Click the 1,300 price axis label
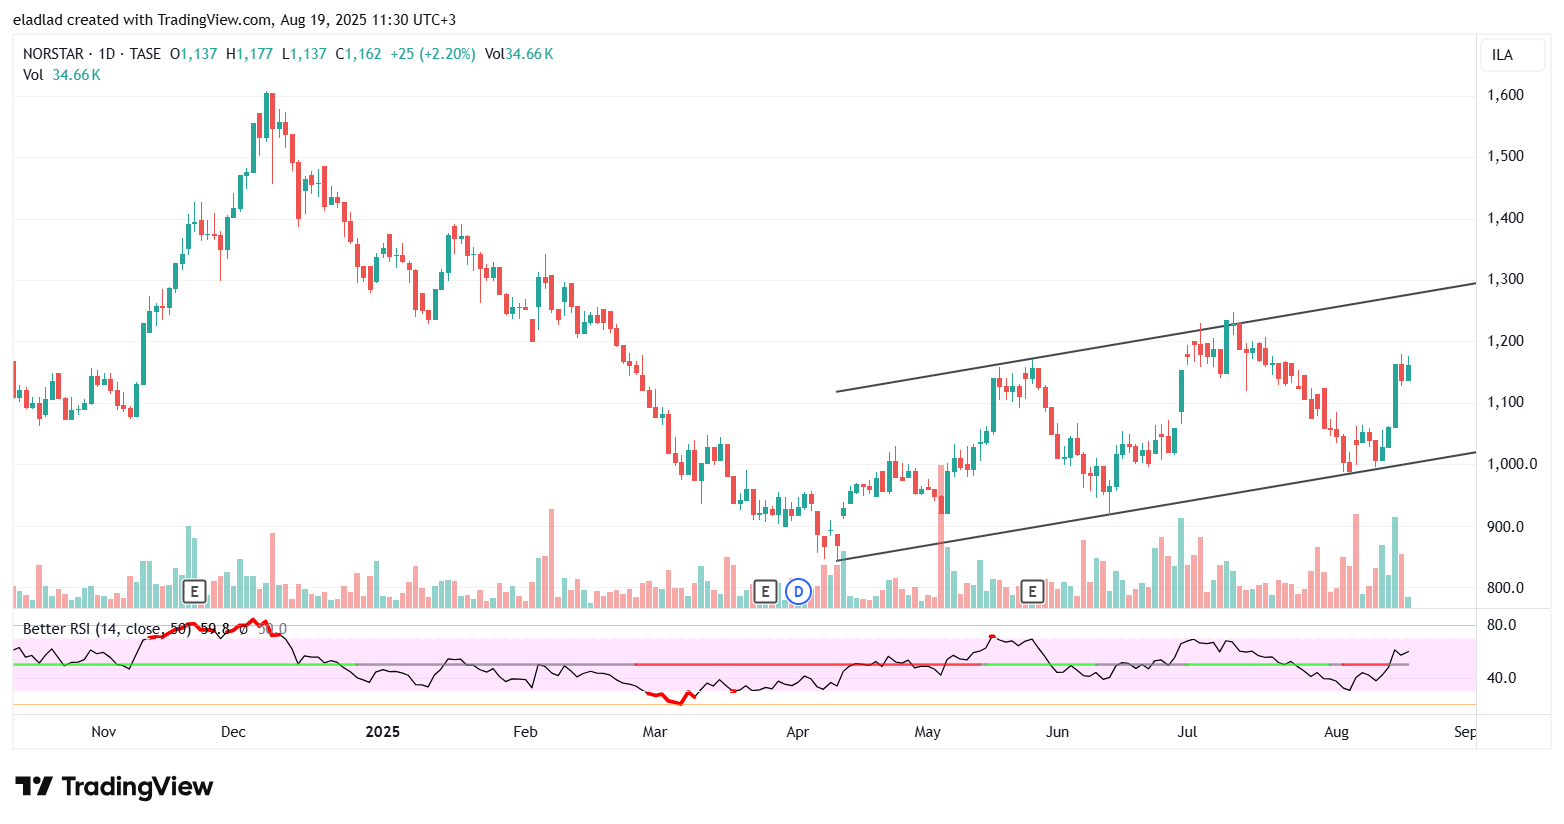The height and width of the screenshot is (824, 1564). (x=1505, y=279)
